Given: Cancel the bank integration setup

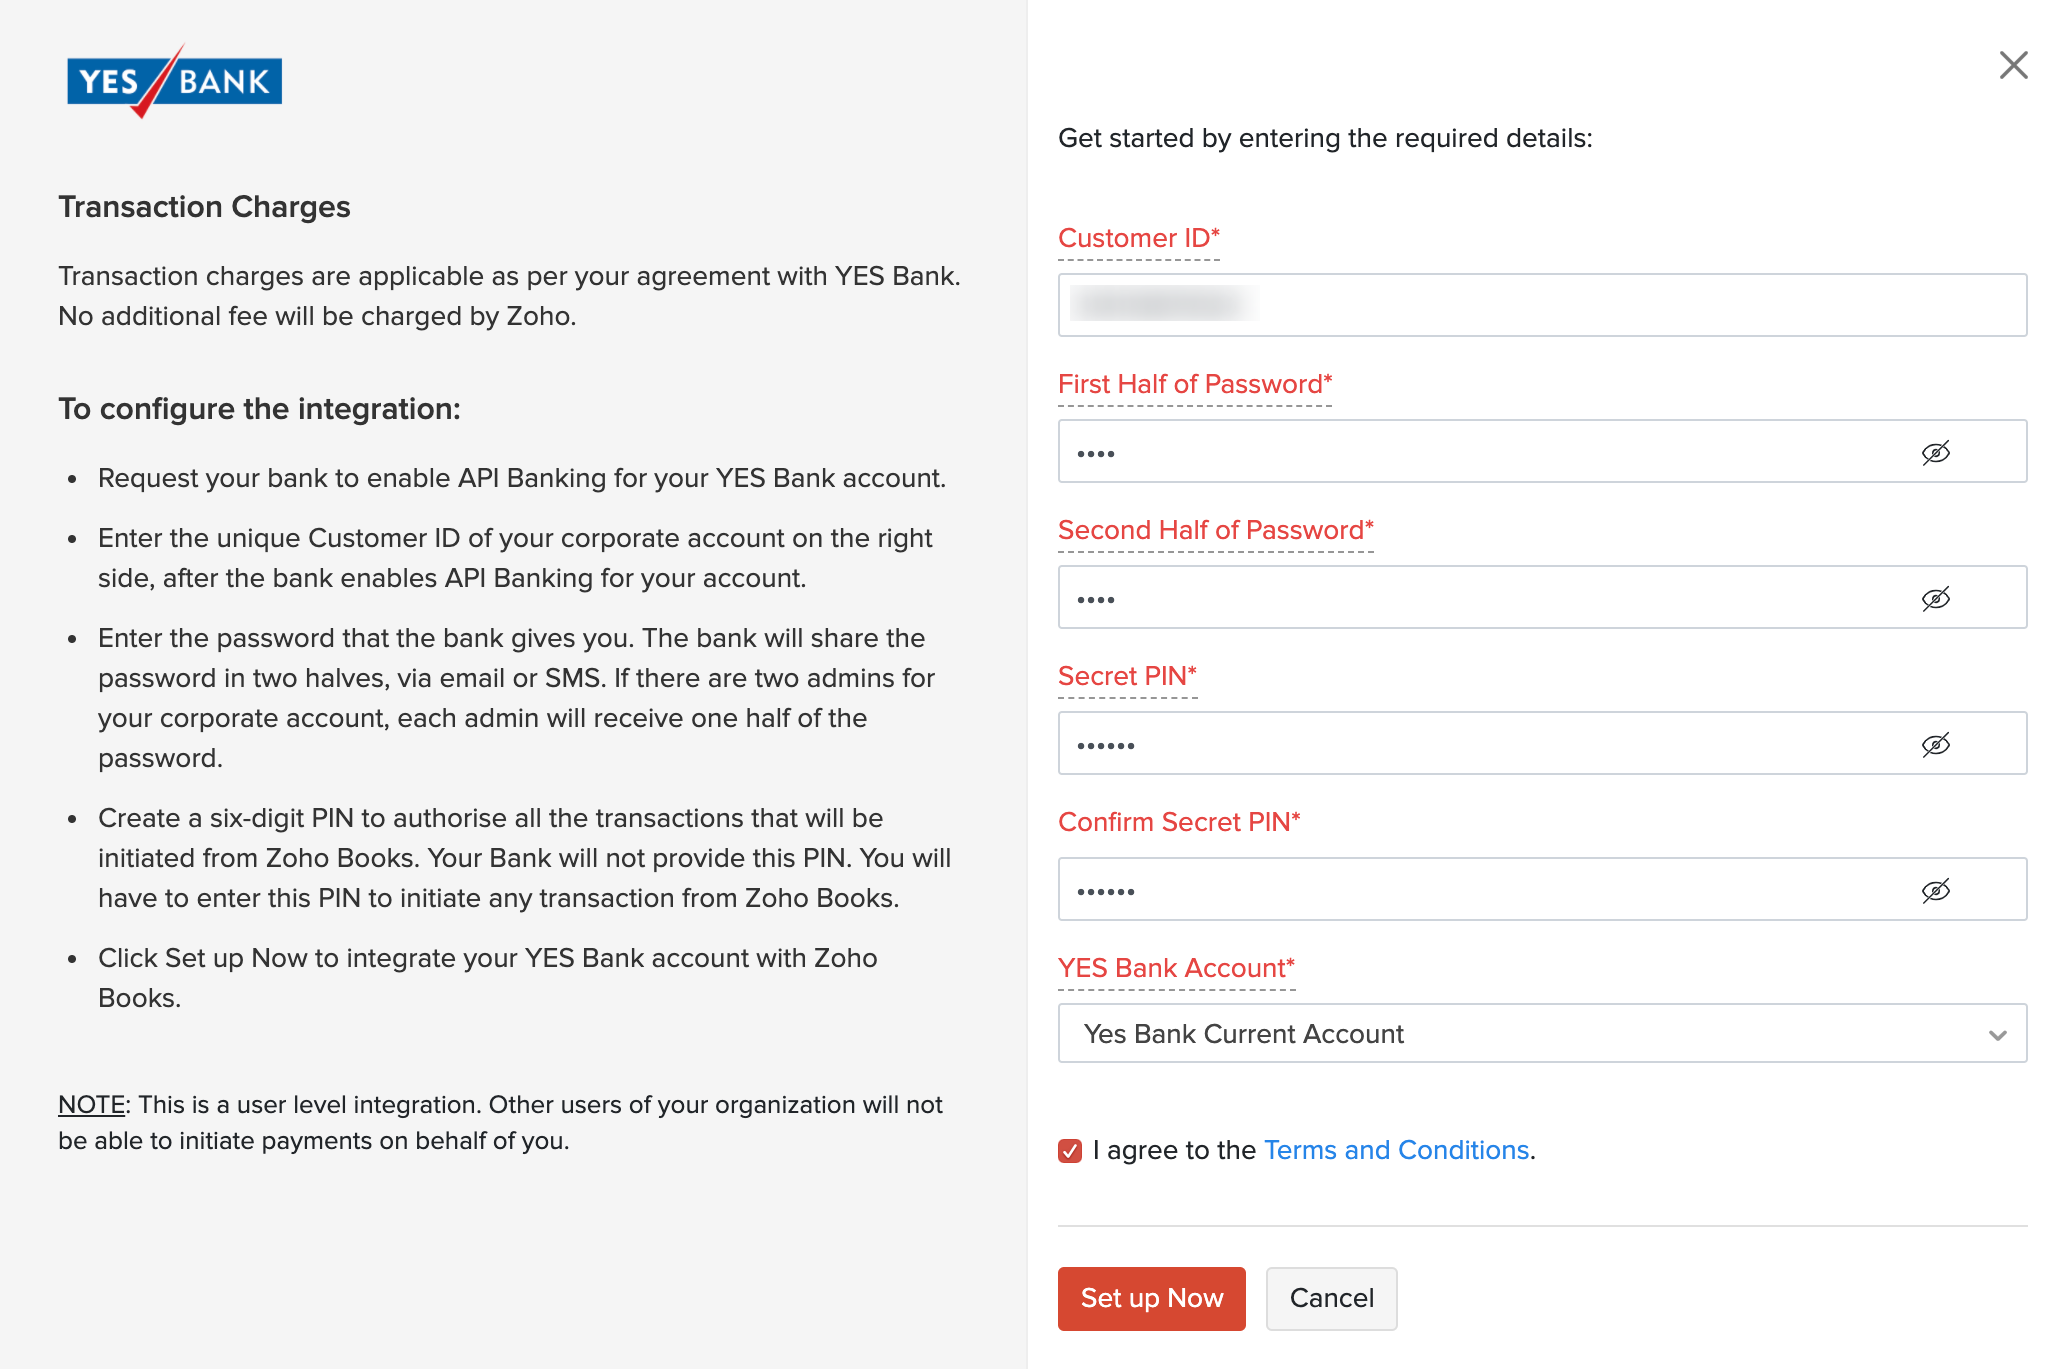Looking at the screenshot, I should pyautogui.click(x=1331, y=1298).
